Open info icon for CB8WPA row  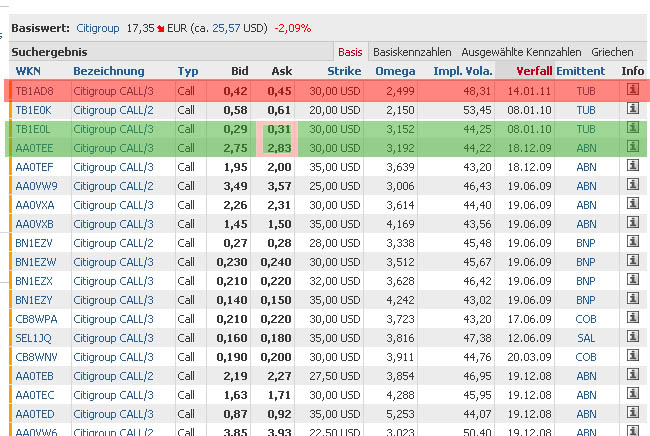click(633, 317)
